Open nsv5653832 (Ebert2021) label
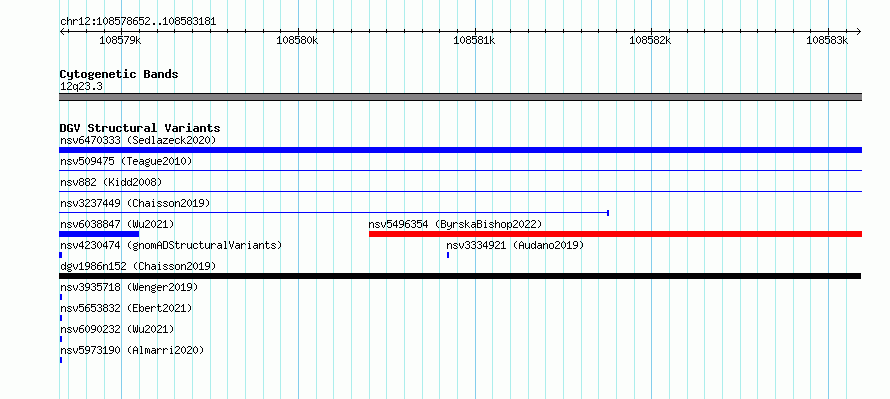The height and width of the screenshot is (399, 890). (126, 308)
